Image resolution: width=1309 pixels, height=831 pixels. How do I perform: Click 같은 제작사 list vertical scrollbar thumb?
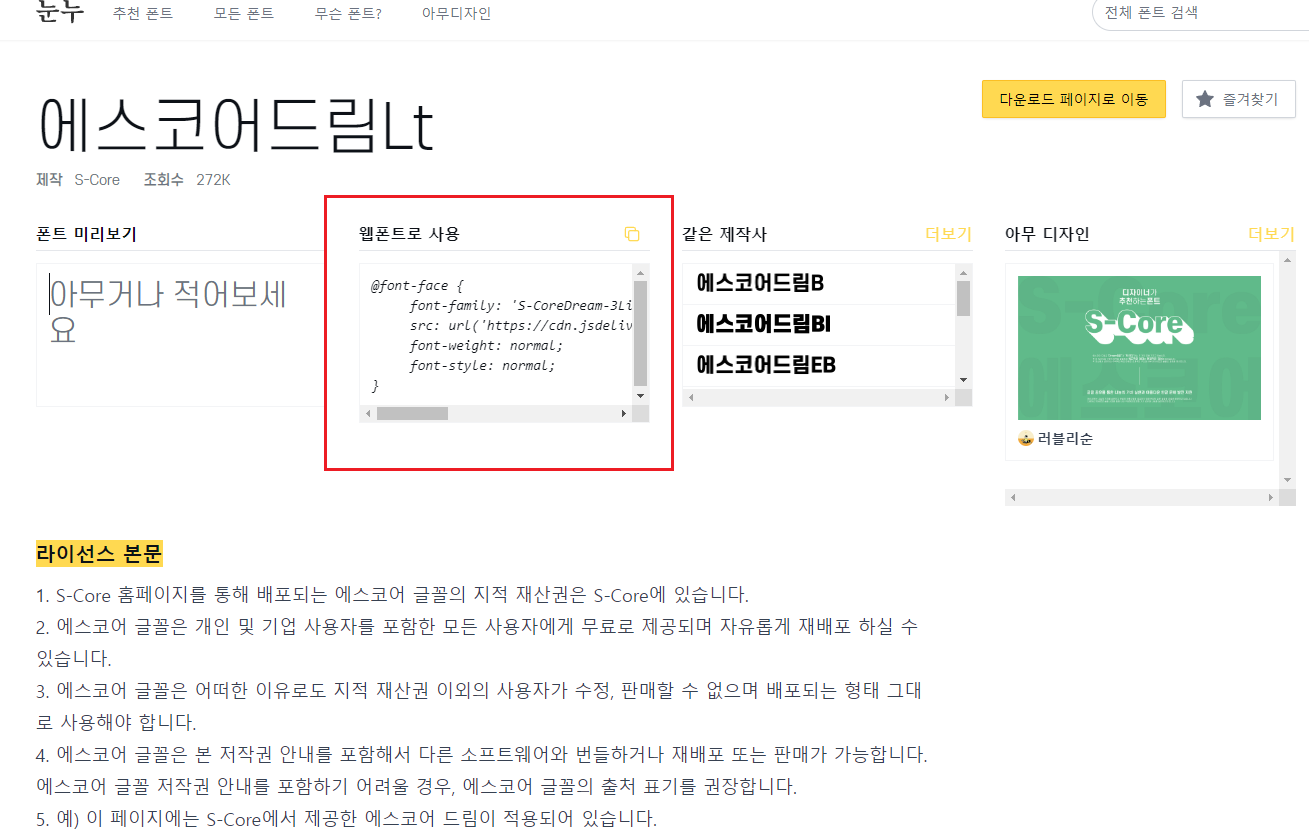pyautogui.click(x=964, y=298)
